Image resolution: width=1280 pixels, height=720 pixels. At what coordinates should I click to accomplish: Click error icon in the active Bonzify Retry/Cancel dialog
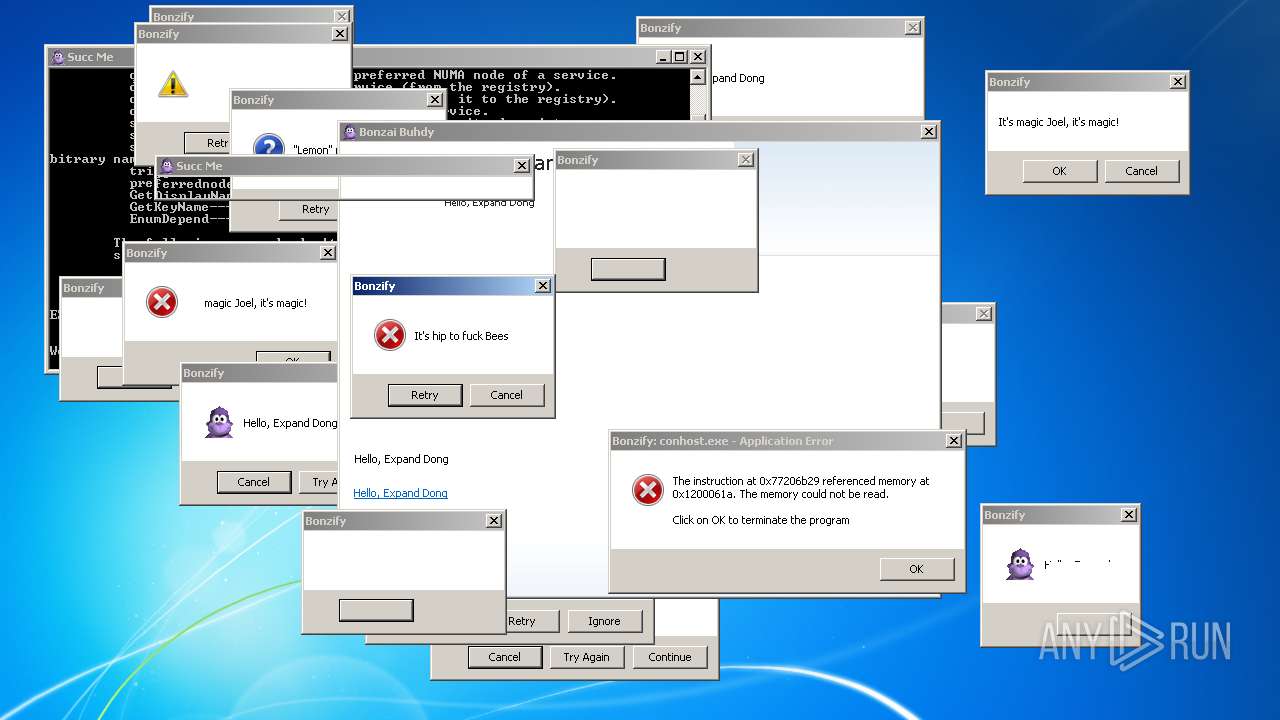pos(390,335)
